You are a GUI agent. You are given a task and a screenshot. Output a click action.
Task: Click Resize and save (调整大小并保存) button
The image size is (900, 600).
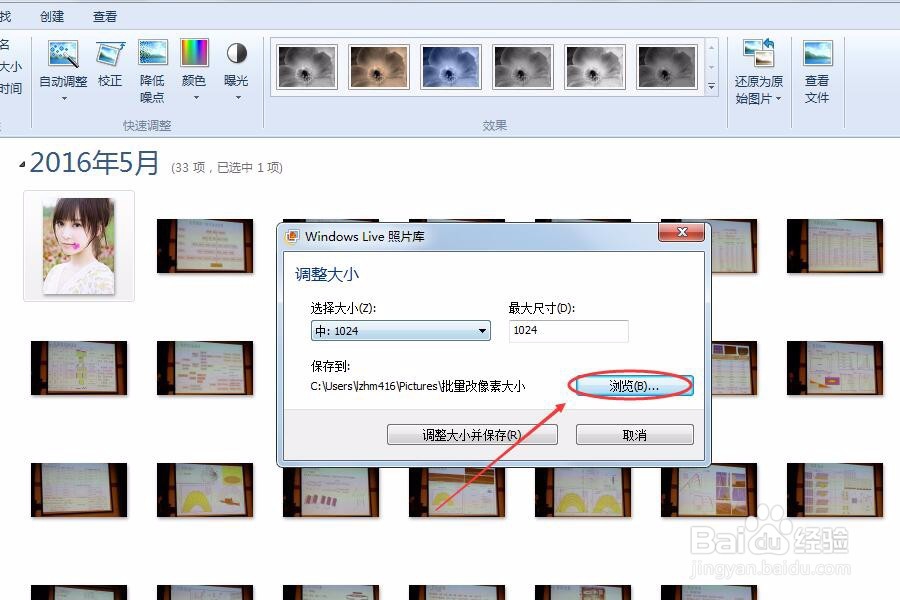(x=472, y=435)
